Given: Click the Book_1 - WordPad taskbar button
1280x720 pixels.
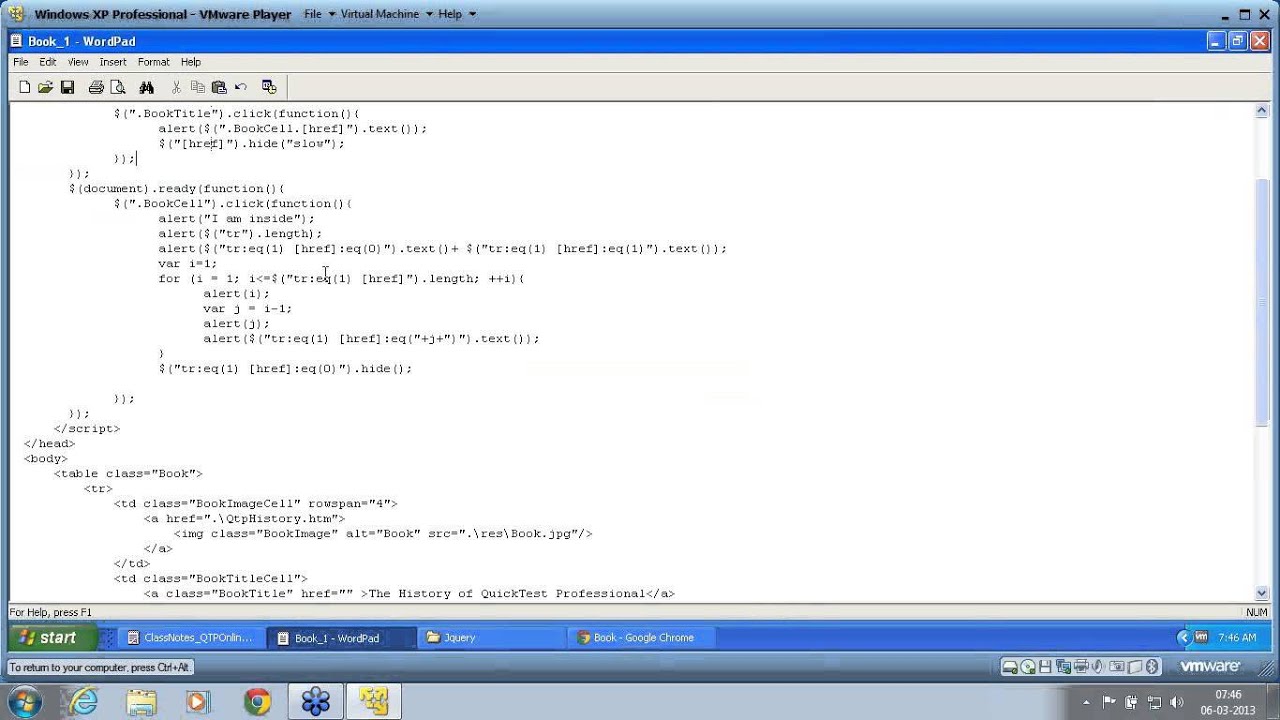Looking at the screenshot, I should pos(342,638).
